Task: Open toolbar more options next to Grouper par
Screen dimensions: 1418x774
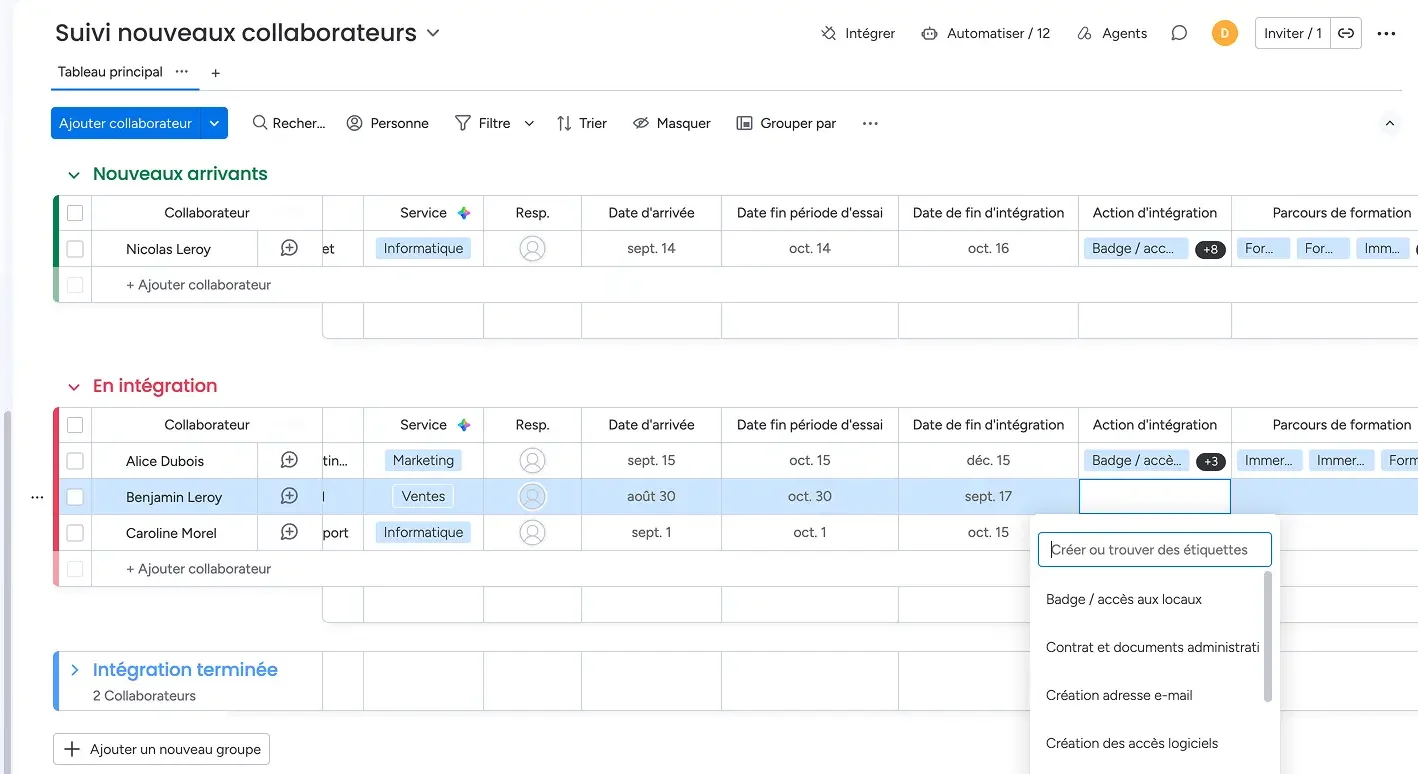Action: tap(870, 123)
